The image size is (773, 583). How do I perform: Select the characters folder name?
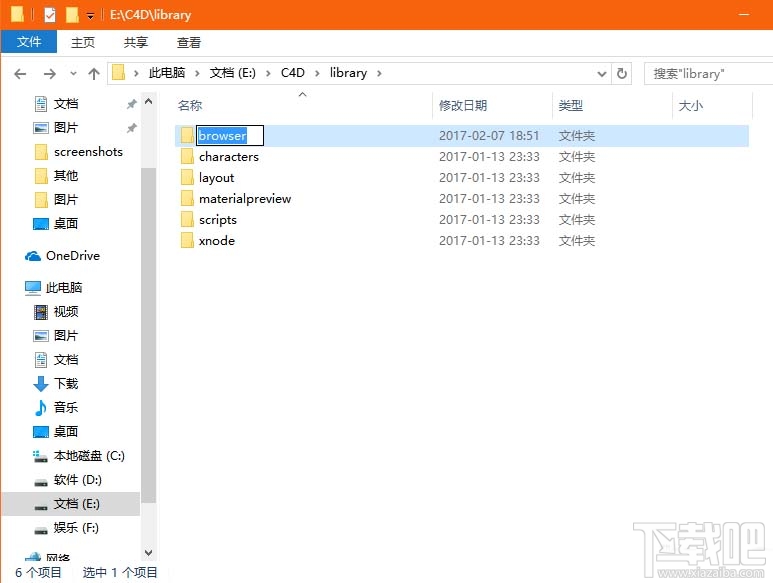229,157
